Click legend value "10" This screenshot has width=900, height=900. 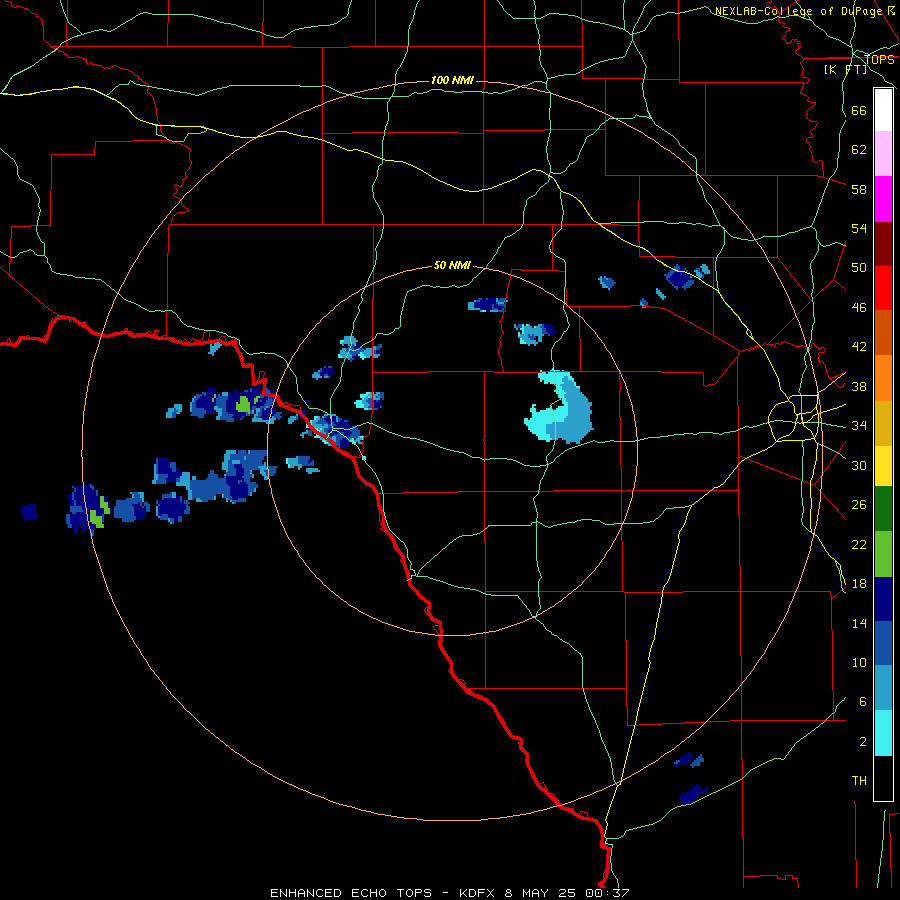[x=859, y=662]
